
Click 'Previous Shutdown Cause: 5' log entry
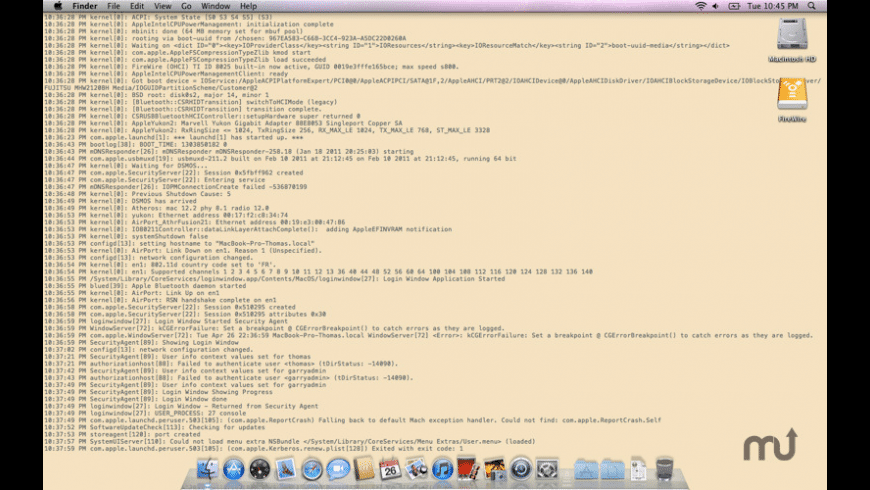[137, 194]
